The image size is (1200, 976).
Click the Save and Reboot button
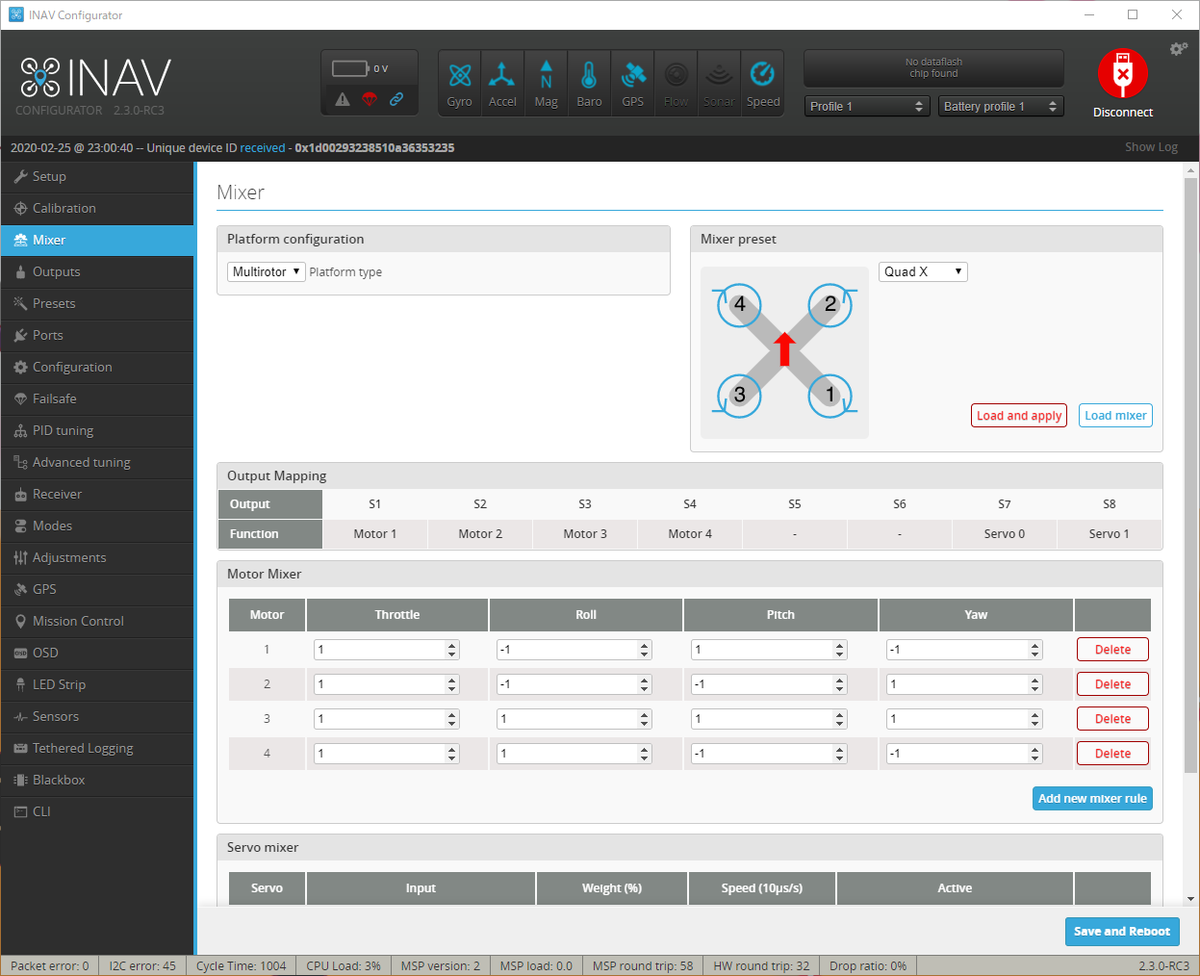click(x=1122, y=931)
